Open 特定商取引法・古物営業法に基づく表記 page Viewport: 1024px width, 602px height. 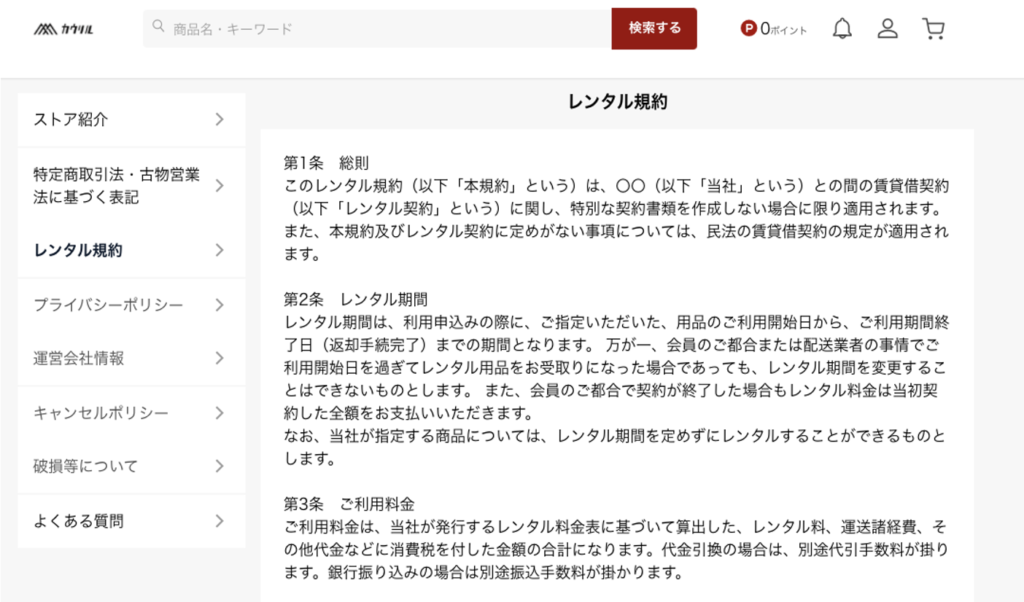(x=116, y=186)
